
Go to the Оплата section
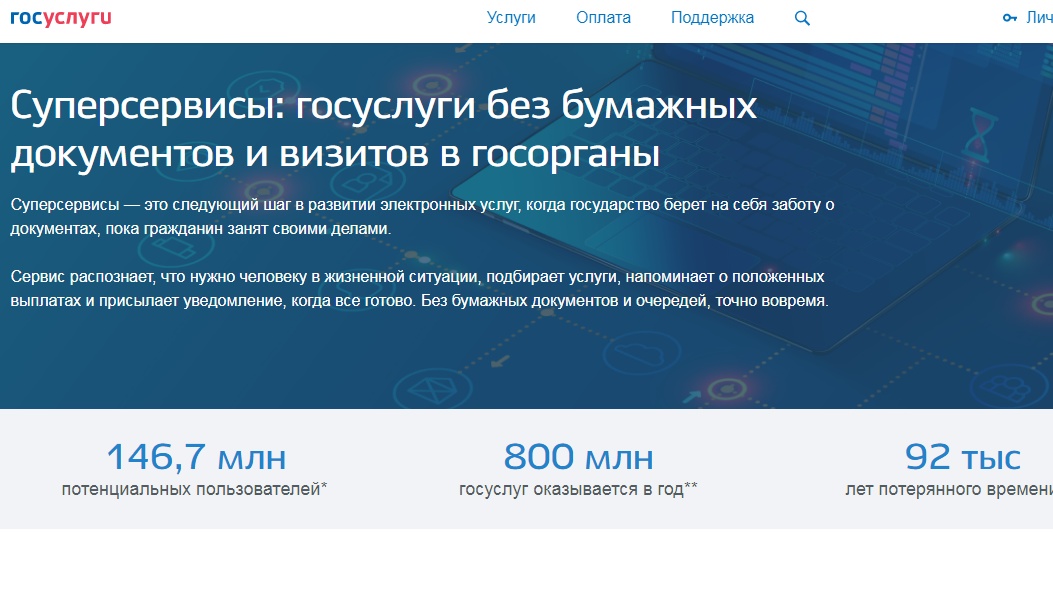(x=603, y=18)
